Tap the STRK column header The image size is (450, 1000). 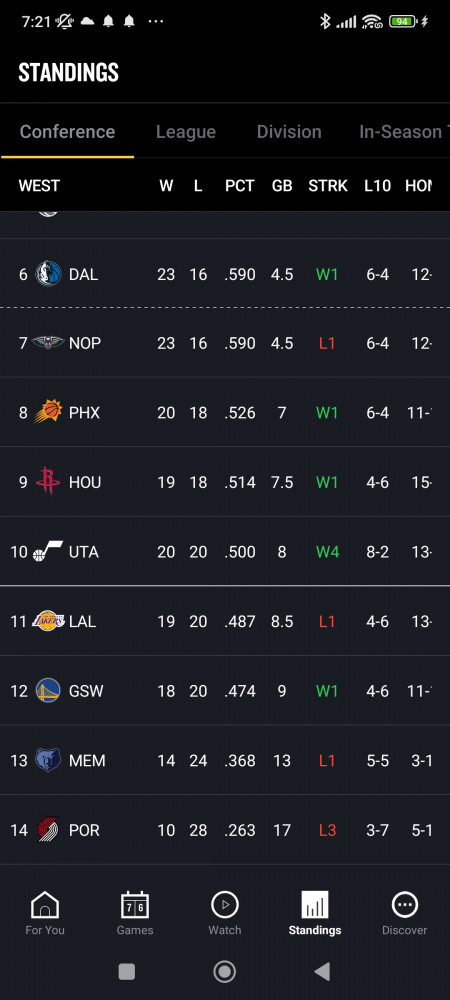[x=328, y=186]
